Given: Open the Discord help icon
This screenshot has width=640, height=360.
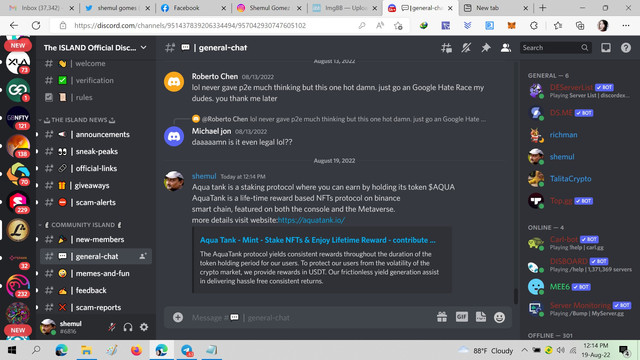Looking at the screenshot, I should click(x=626, y=48).
